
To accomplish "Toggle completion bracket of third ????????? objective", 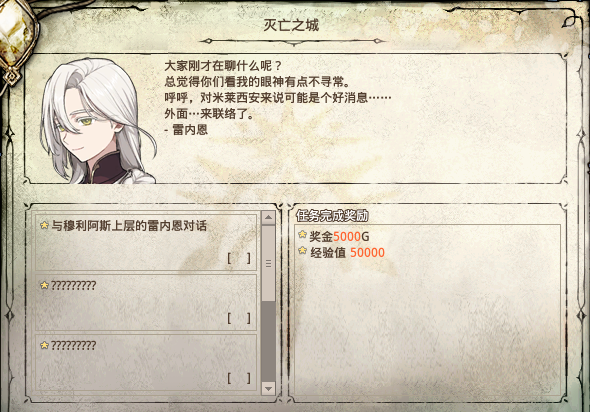I will [239, 378].
